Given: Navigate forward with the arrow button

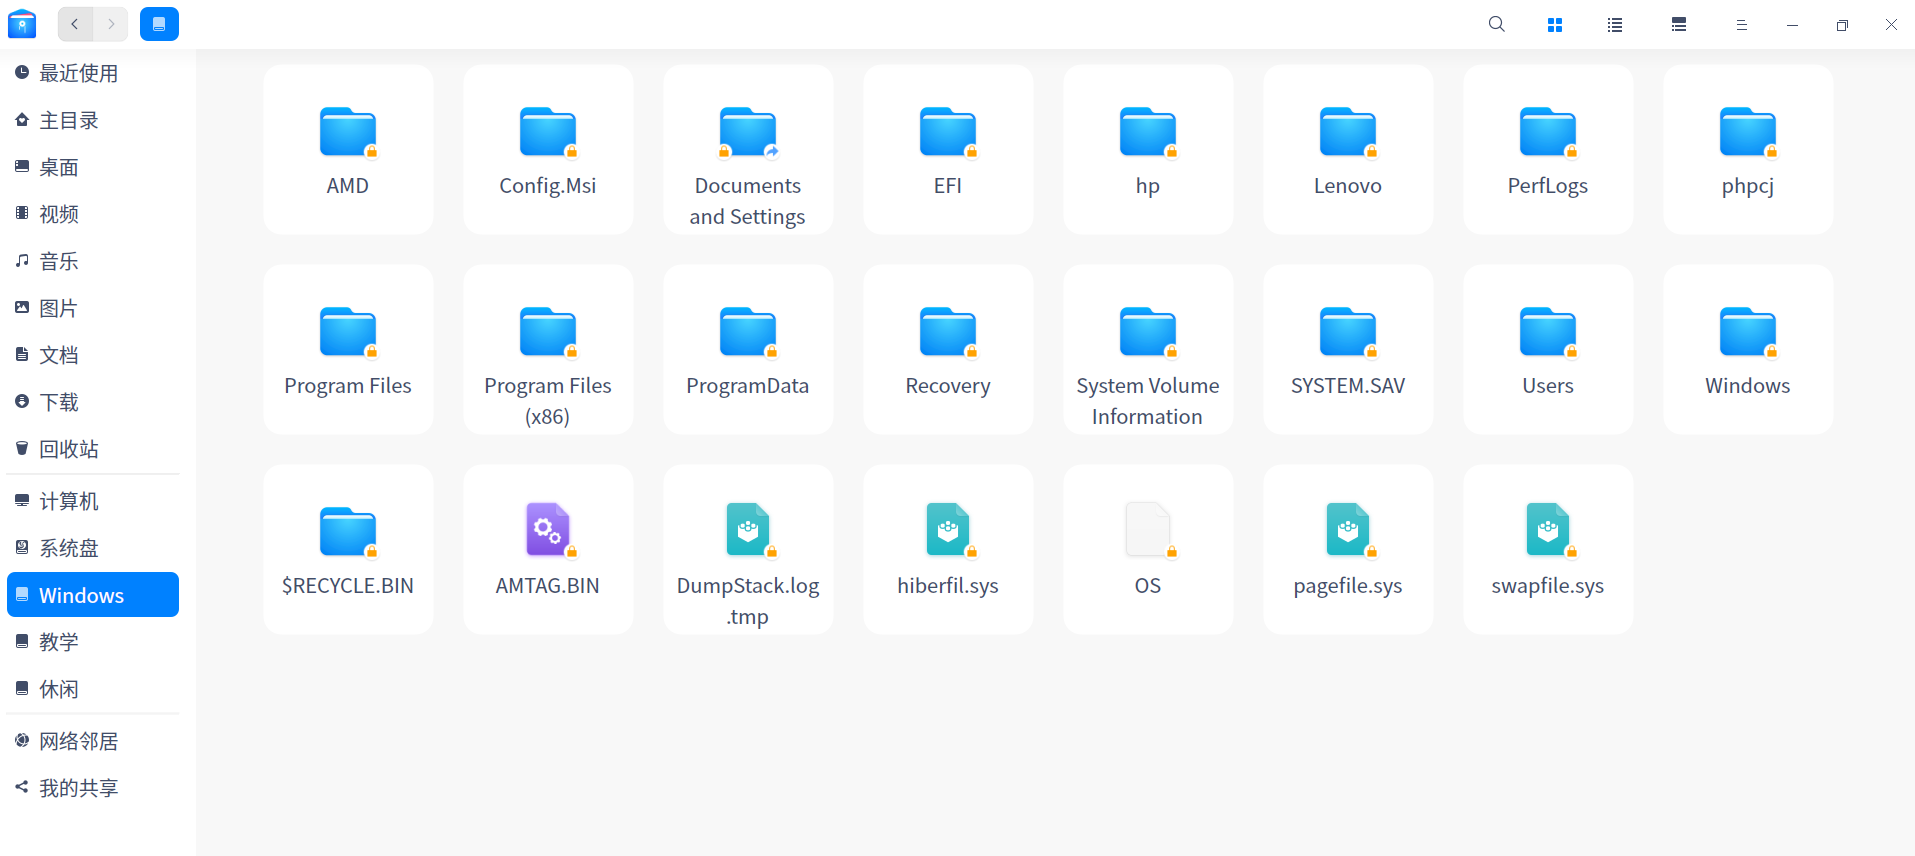Looking at the screenshot, I should 111,24.
